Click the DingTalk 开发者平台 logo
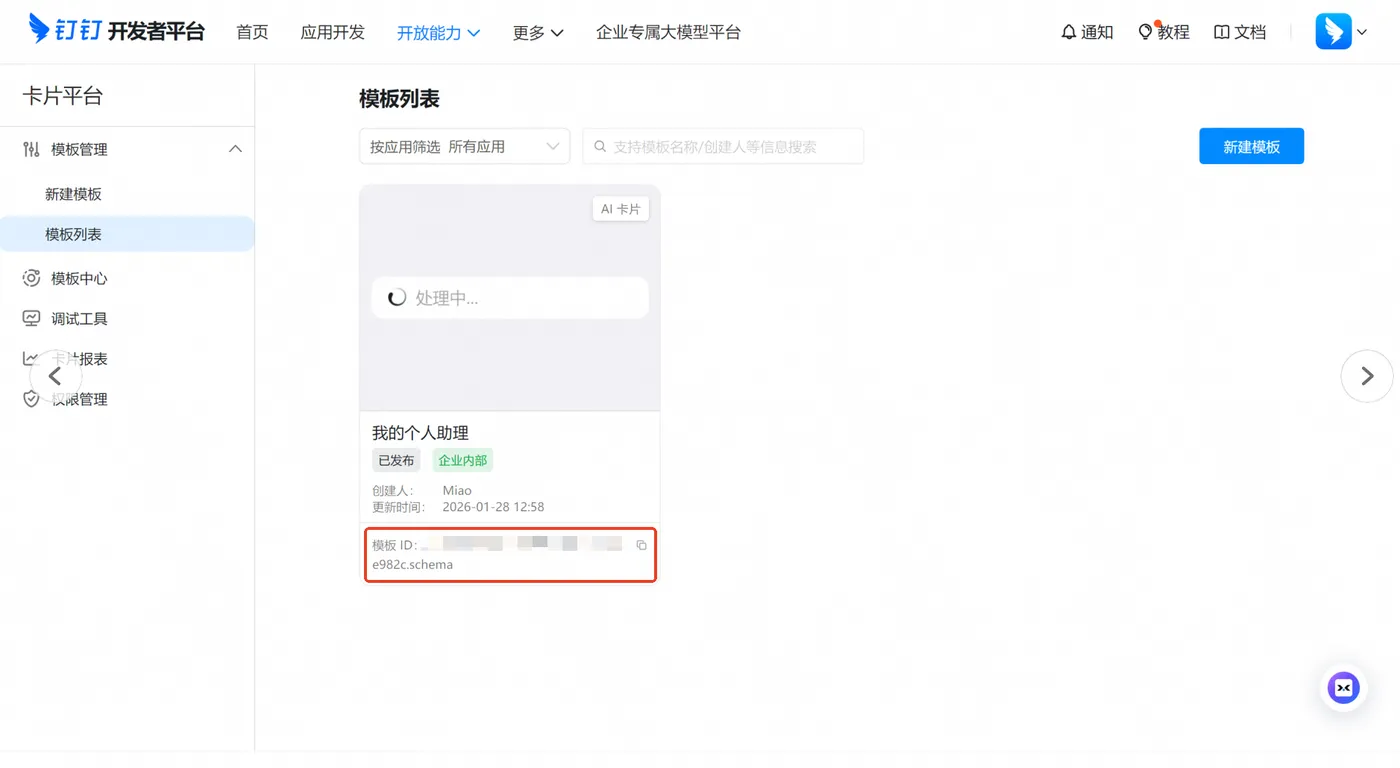 tap(117, 31)
